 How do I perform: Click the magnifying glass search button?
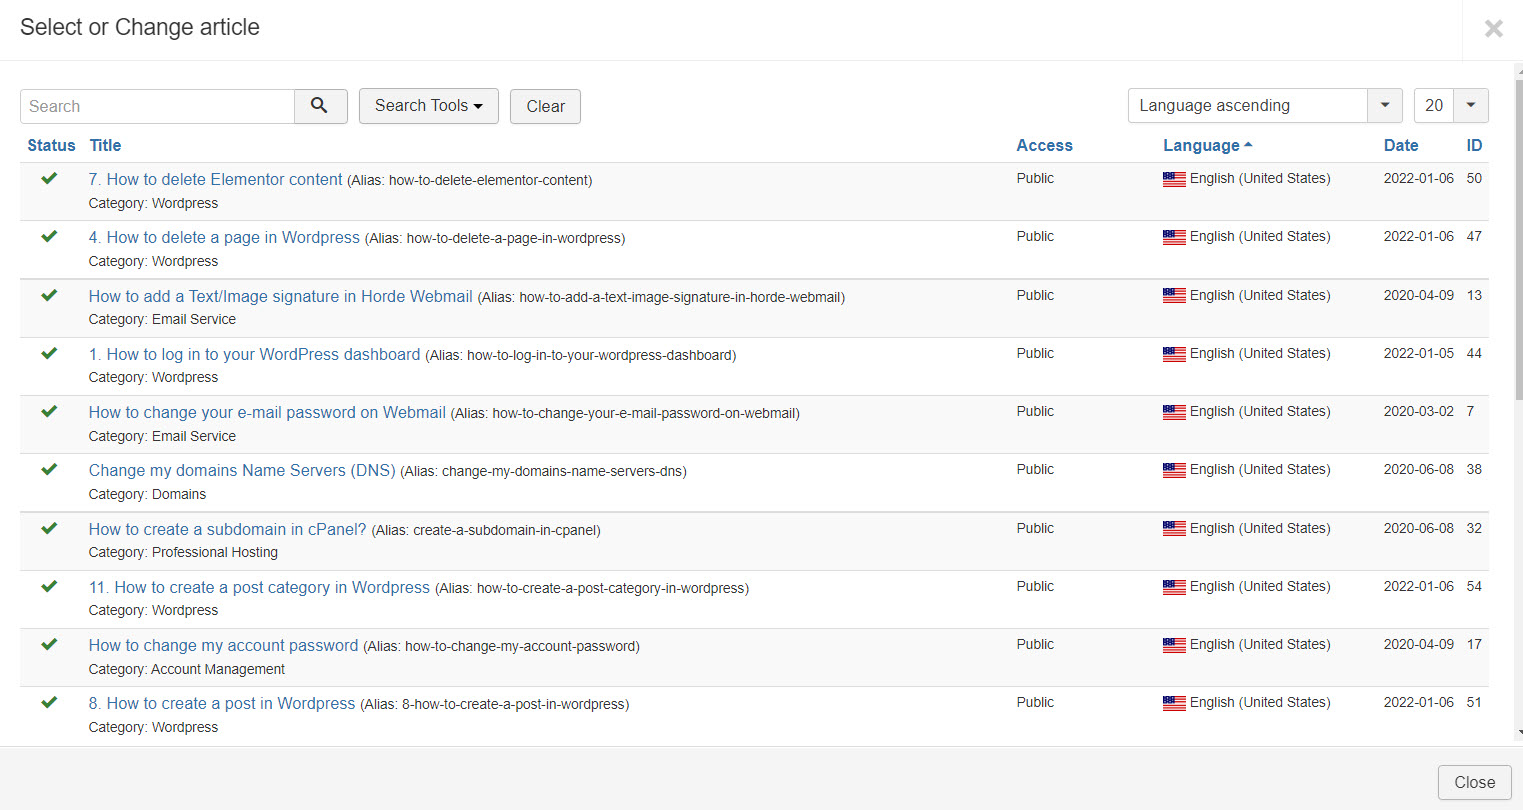320,106
